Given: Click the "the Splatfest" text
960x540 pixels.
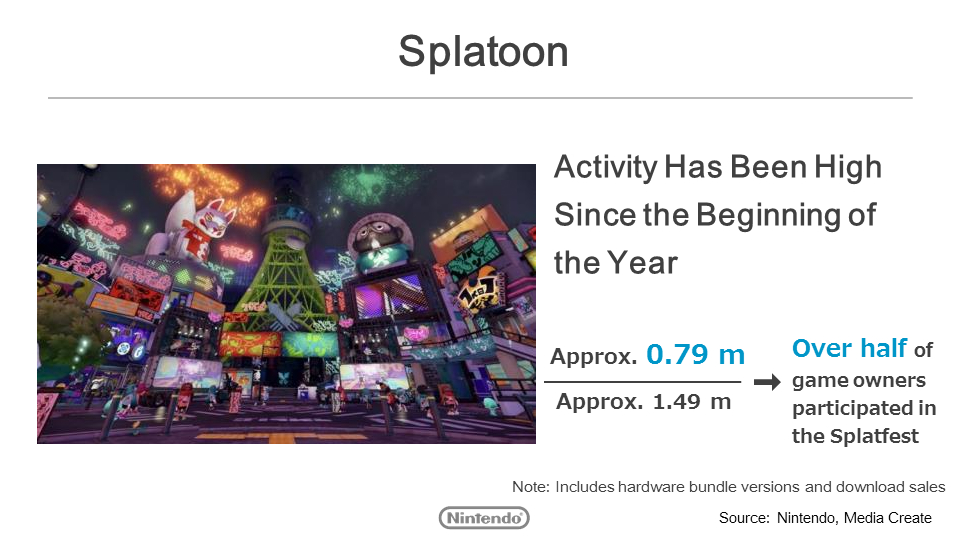Looking at the screenshot, I should 854,436.
